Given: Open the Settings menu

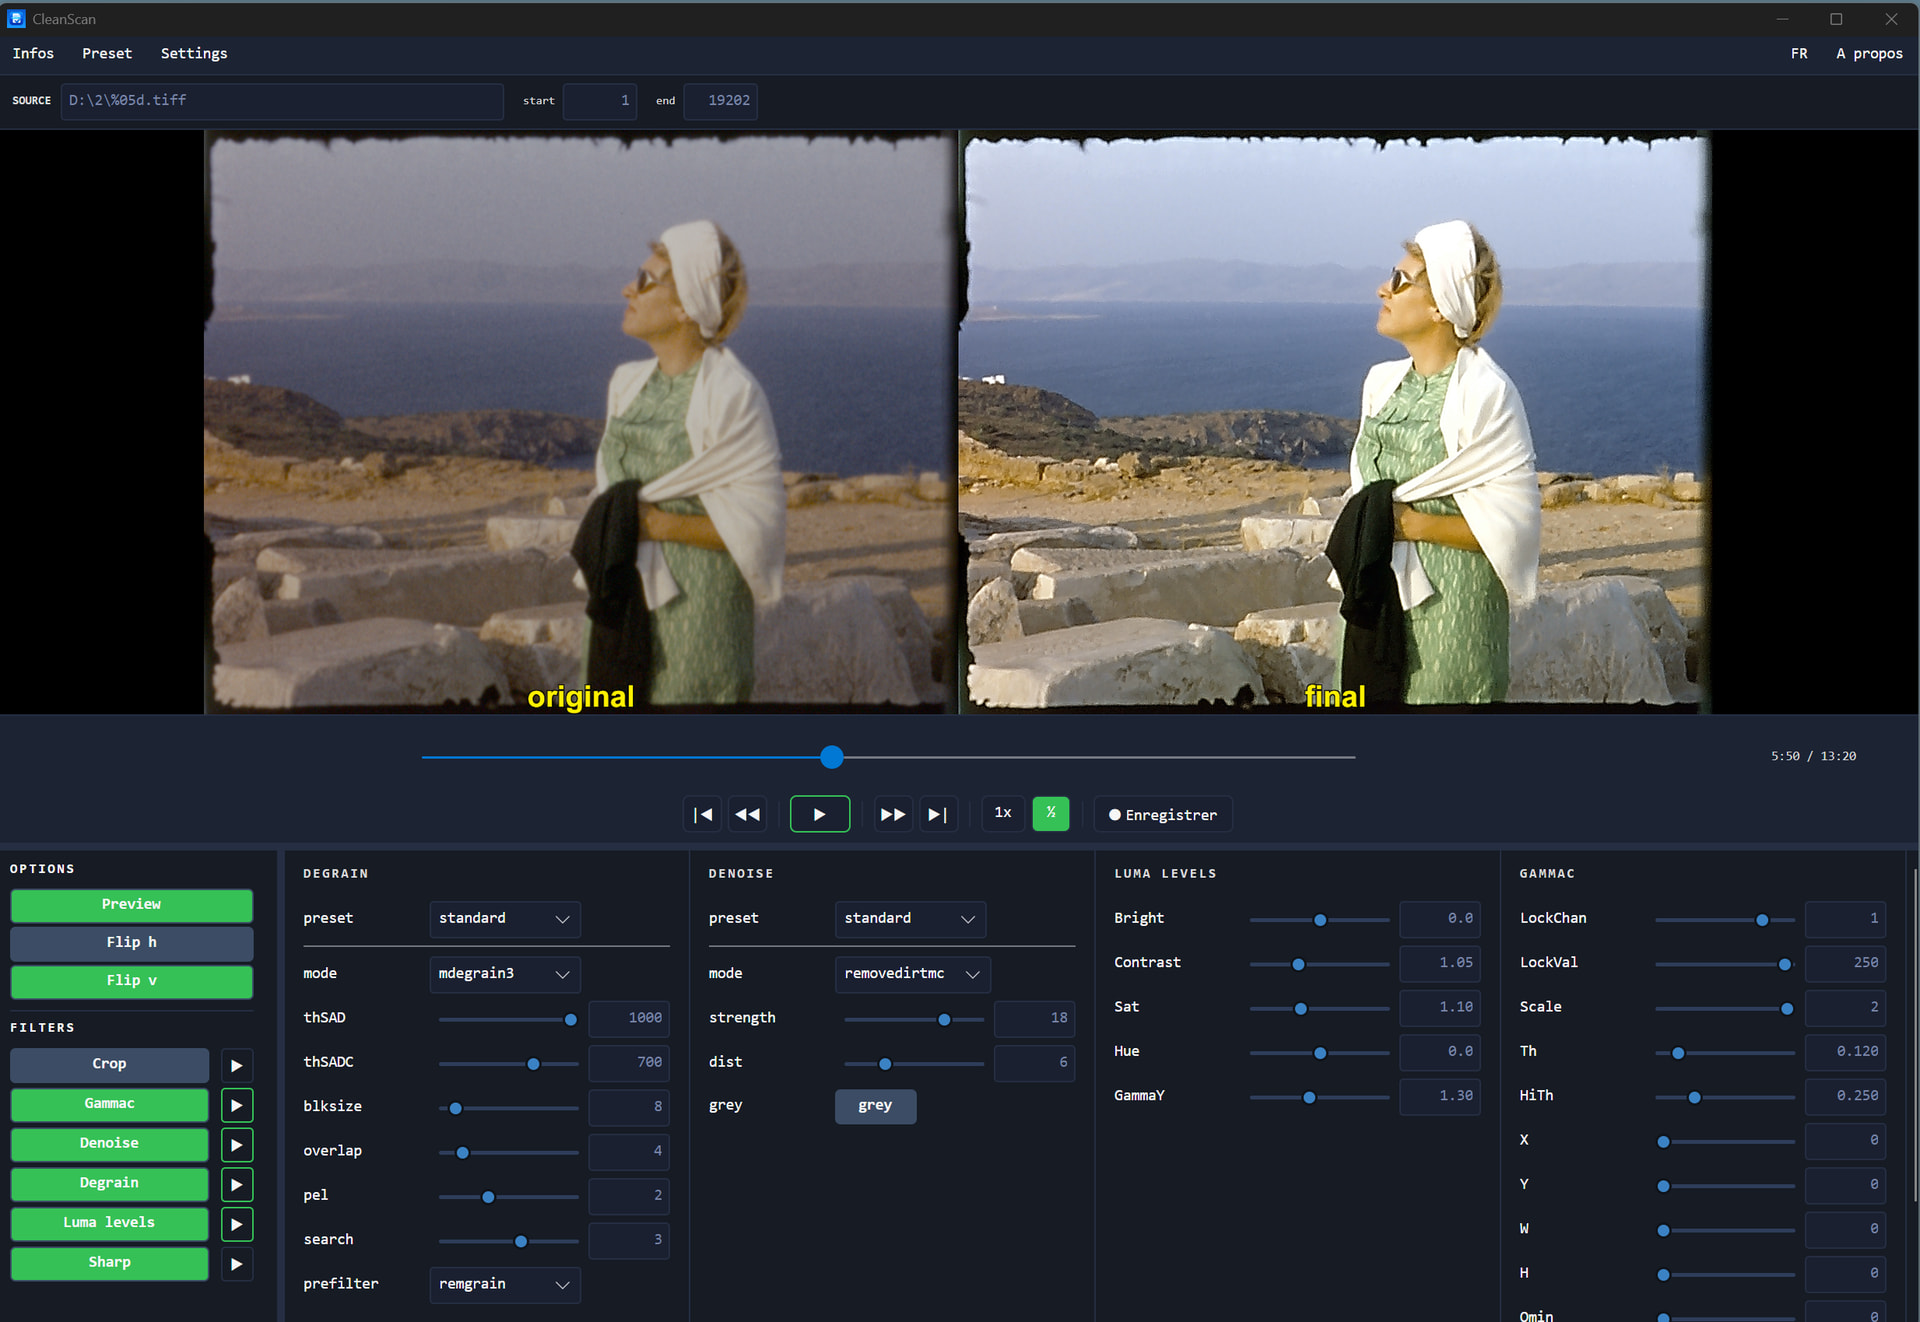Looking at the screenshot, I should (194, 53).
